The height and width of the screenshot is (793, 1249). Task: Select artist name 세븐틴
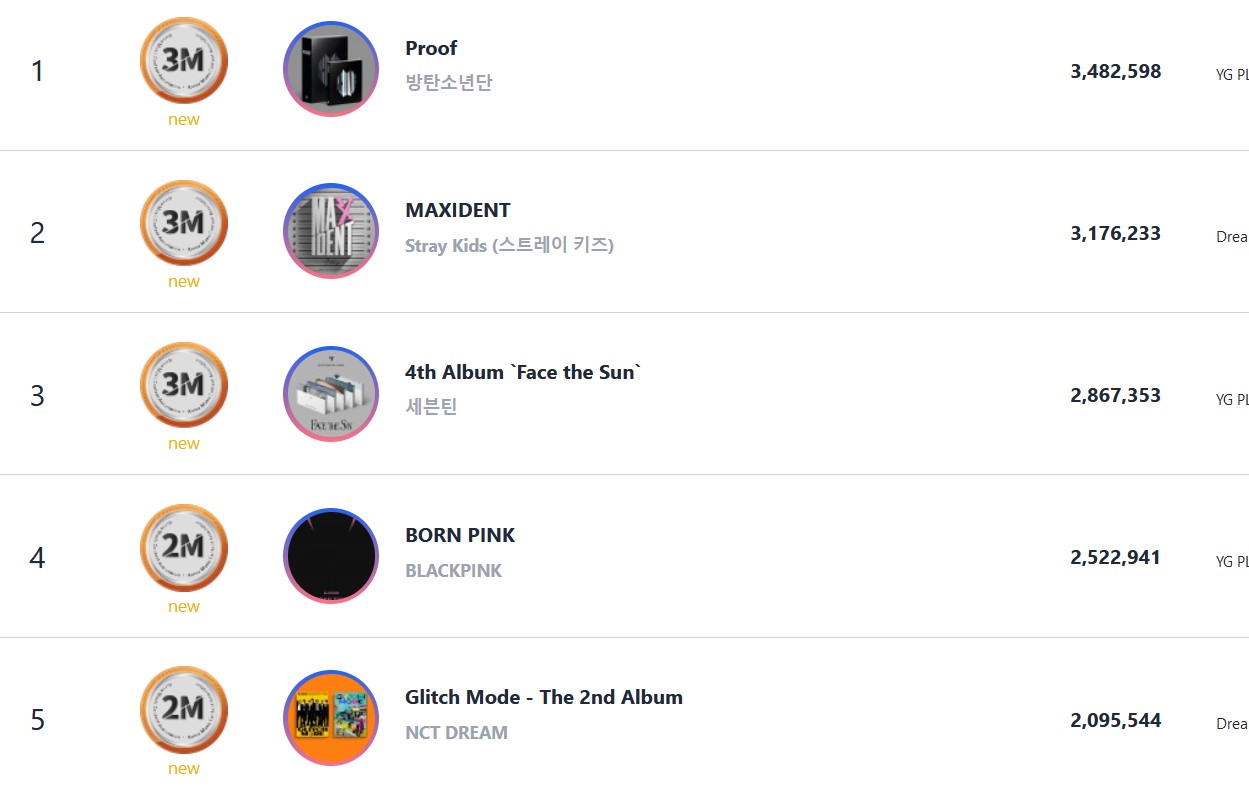431,407
